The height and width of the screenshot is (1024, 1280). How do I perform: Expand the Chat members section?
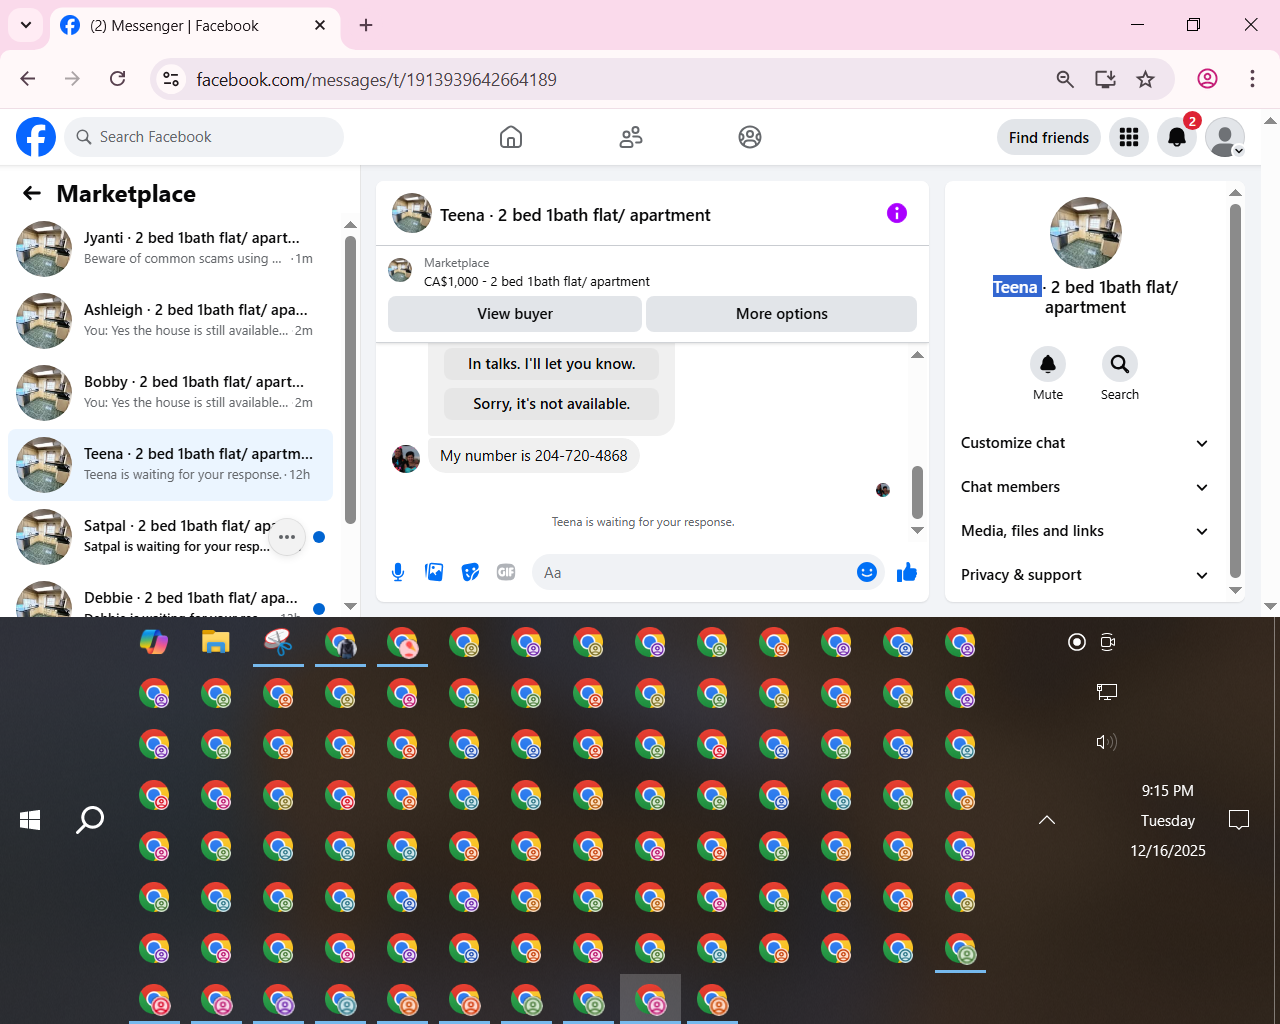coord(1086,487)
